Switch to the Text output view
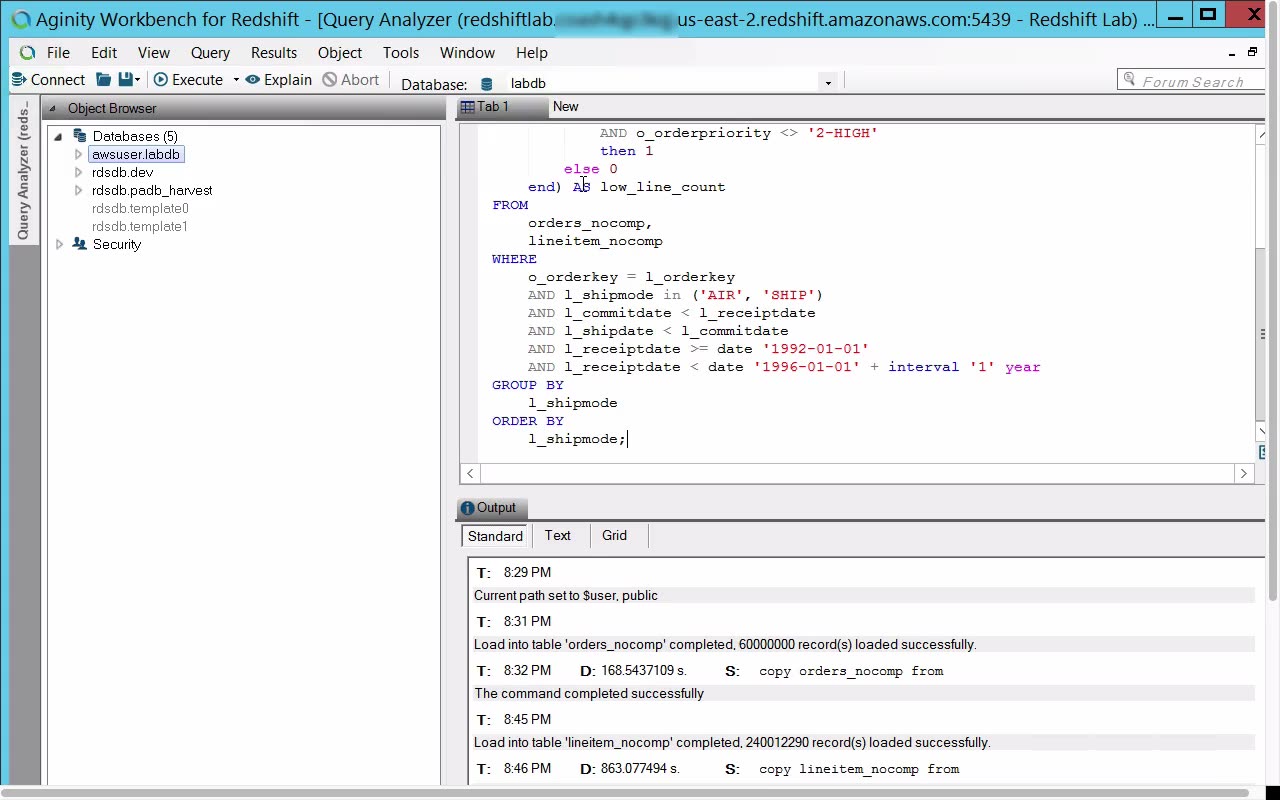 tap(557, 536)
